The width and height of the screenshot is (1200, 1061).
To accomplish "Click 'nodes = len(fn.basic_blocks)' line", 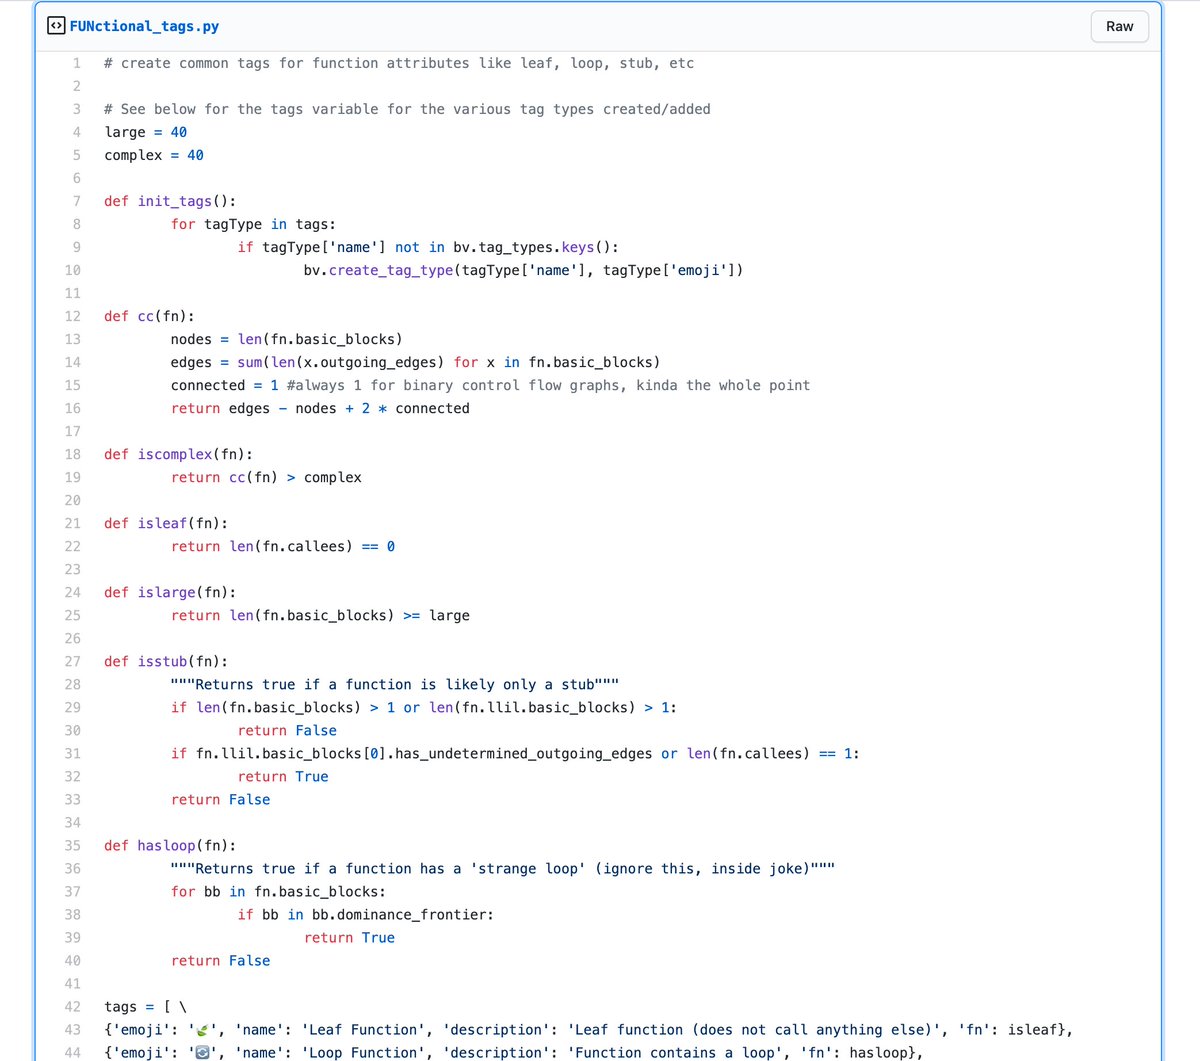I will (x=287, y=339).
